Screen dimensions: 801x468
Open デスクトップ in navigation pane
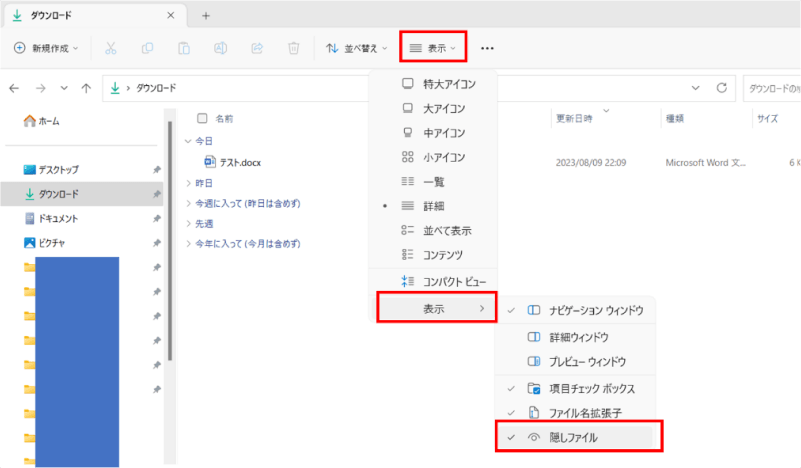click(x=51, y=170)
